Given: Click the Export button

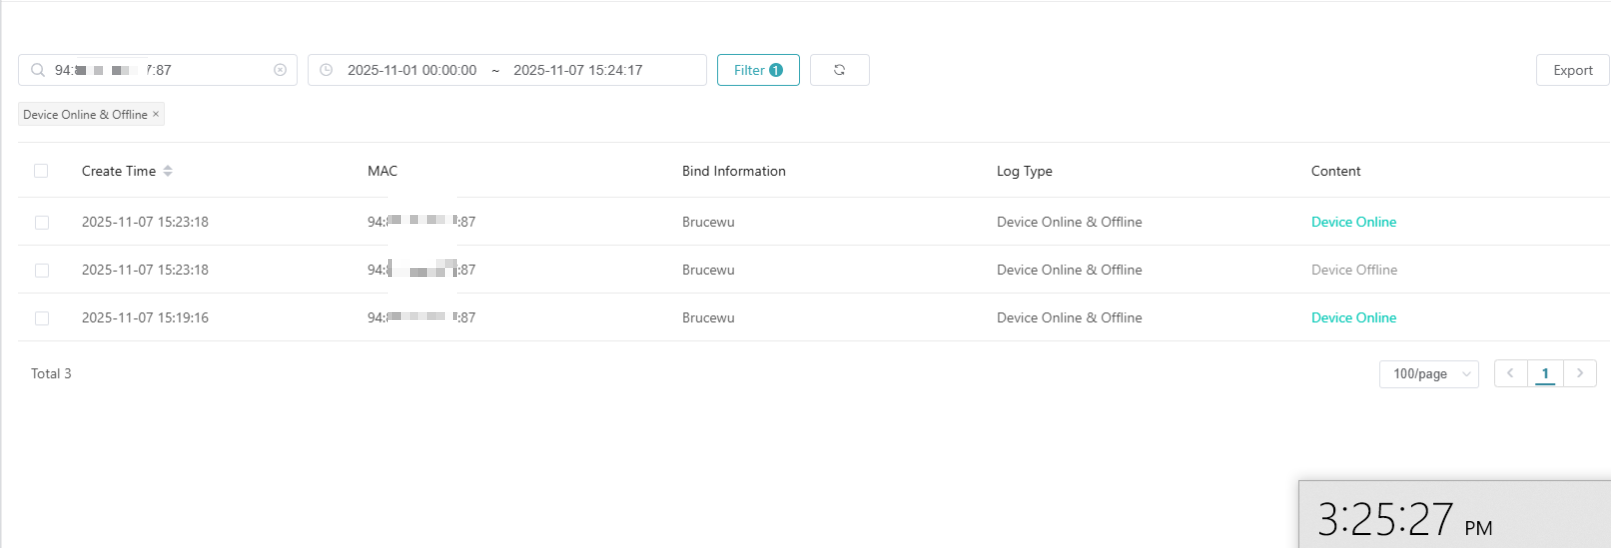Looking at the screenshot, I should click(x=1572, y=70).
